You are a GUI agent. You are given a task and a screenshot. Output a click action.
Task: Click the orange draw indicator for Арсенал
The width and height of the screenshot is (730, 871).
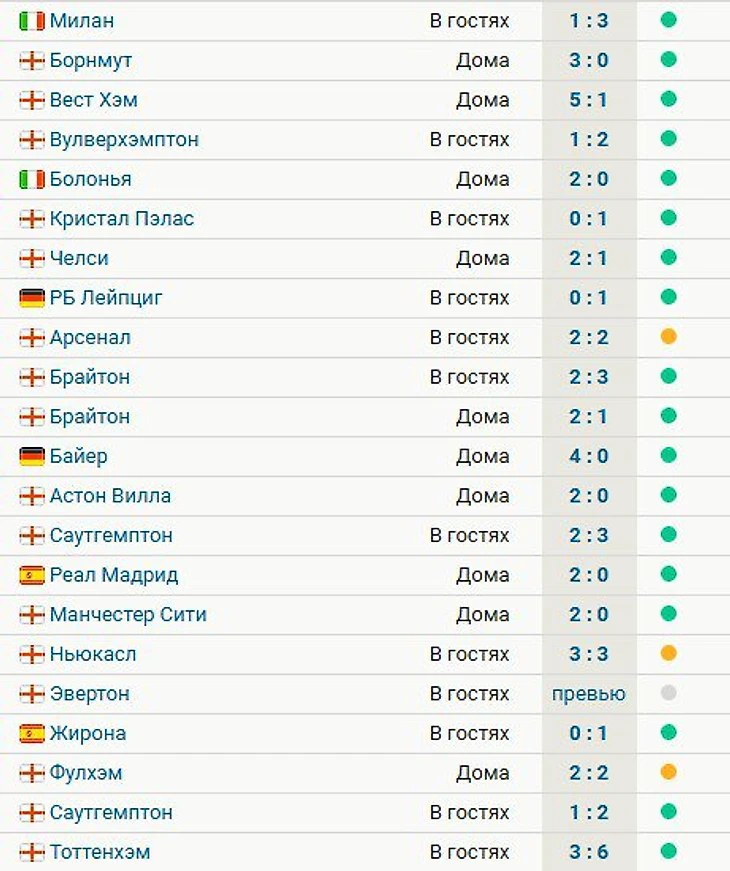(x=668, y=337)
